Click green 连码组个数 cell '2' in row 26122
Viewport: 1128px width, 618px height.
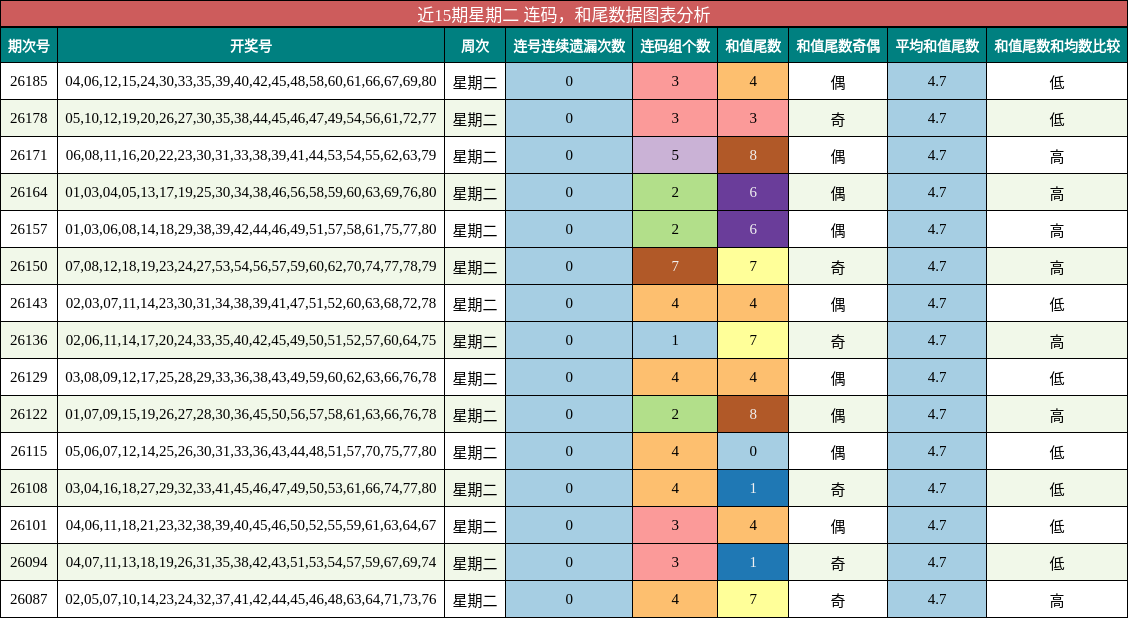coord(675,414)
